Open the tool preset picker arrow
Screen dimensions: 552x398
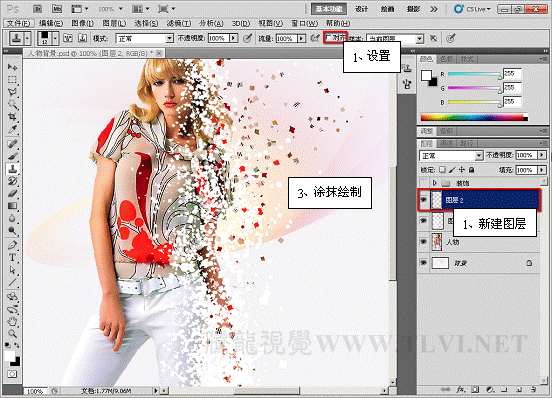[x=27, y=38]
